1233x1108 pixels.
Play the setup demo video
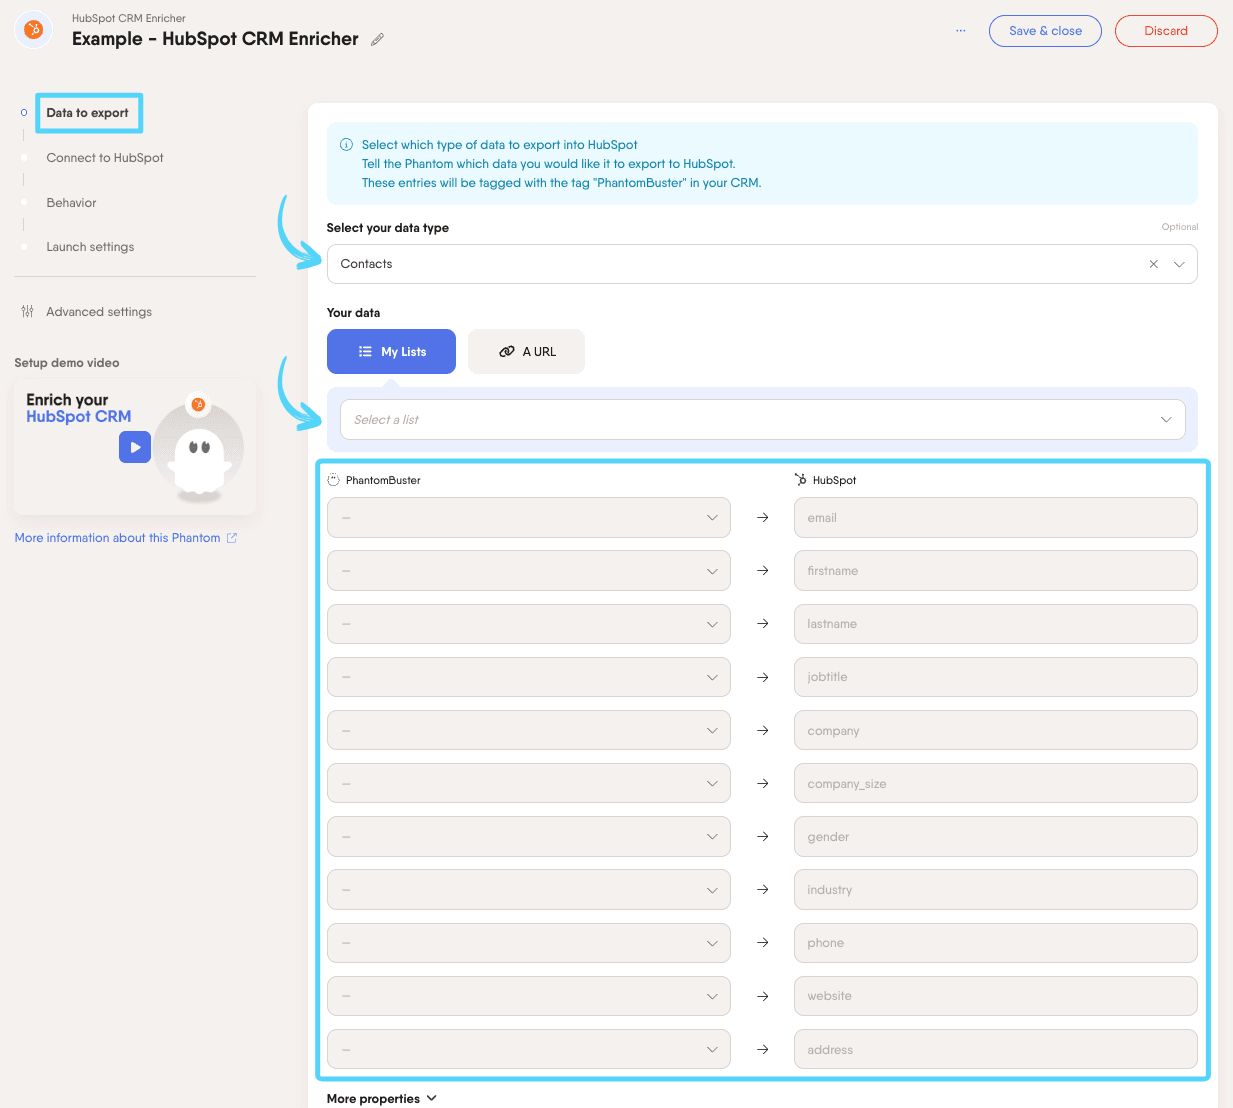pos(135,447)
